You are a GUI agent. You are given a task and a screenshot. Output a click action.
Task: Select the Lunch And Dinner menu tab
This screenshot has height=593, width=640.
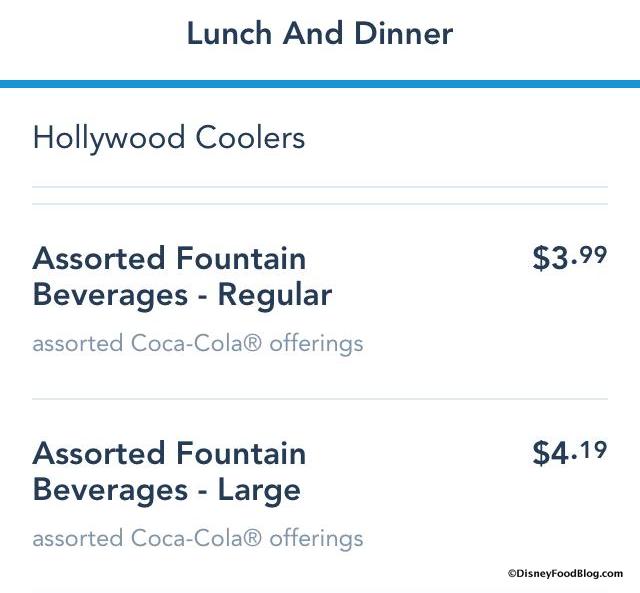319,34
